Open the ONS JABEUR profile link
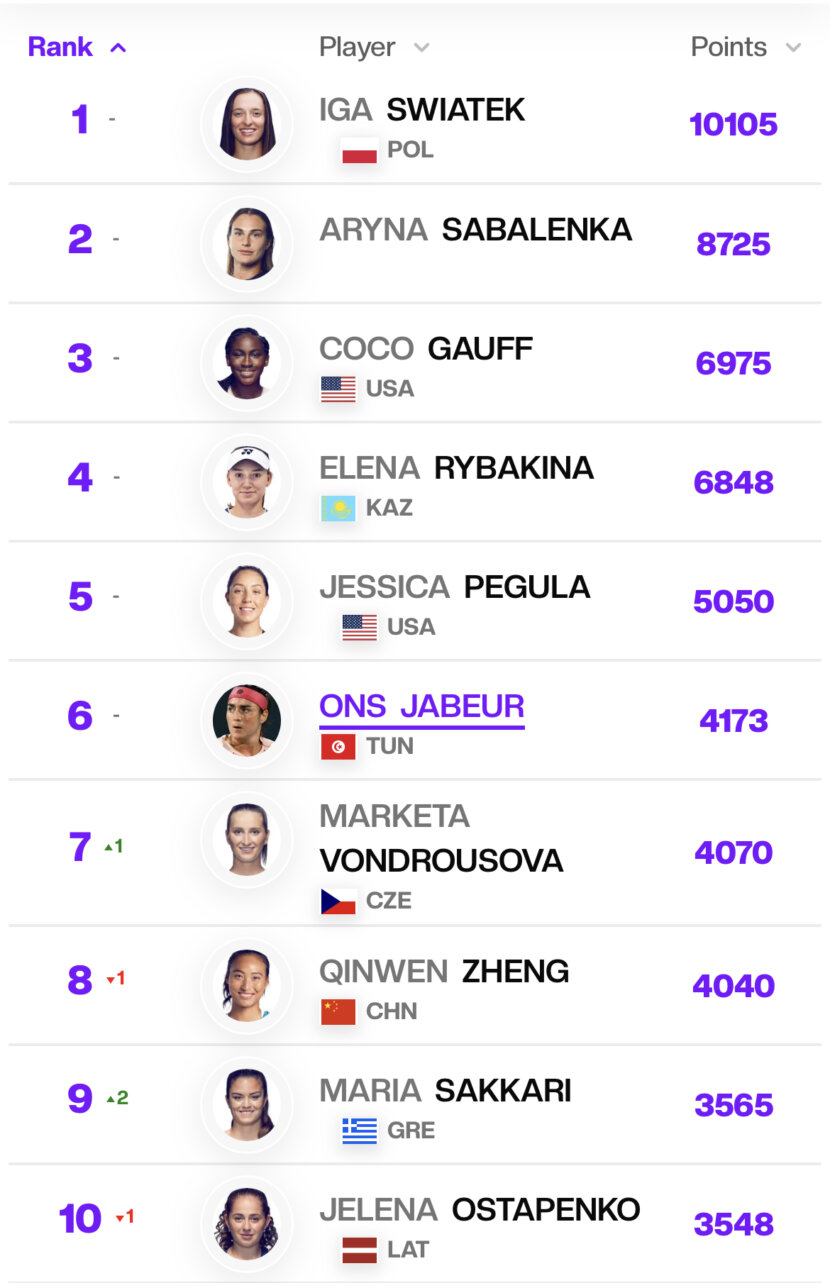The height and width of the screenshot is (1283, 830). (x=422, y=706)
